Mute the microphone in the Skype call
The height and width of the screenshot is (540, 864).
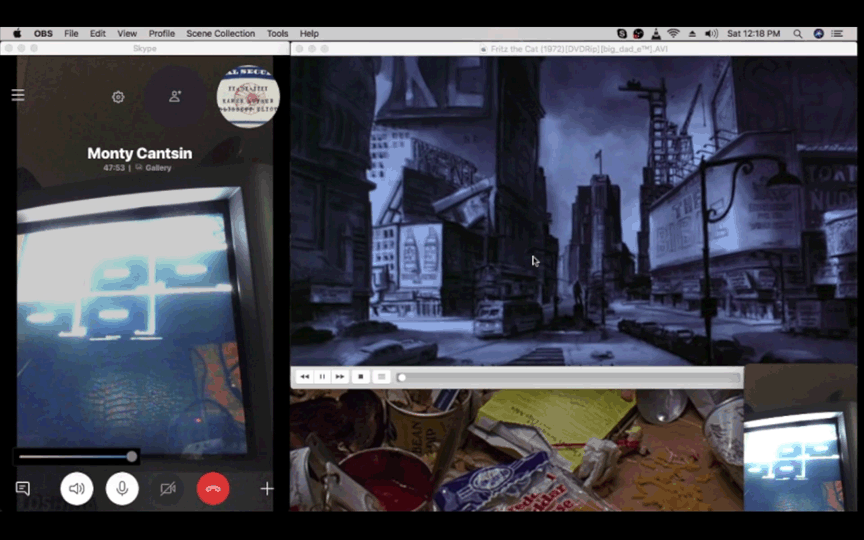point(122,488)
